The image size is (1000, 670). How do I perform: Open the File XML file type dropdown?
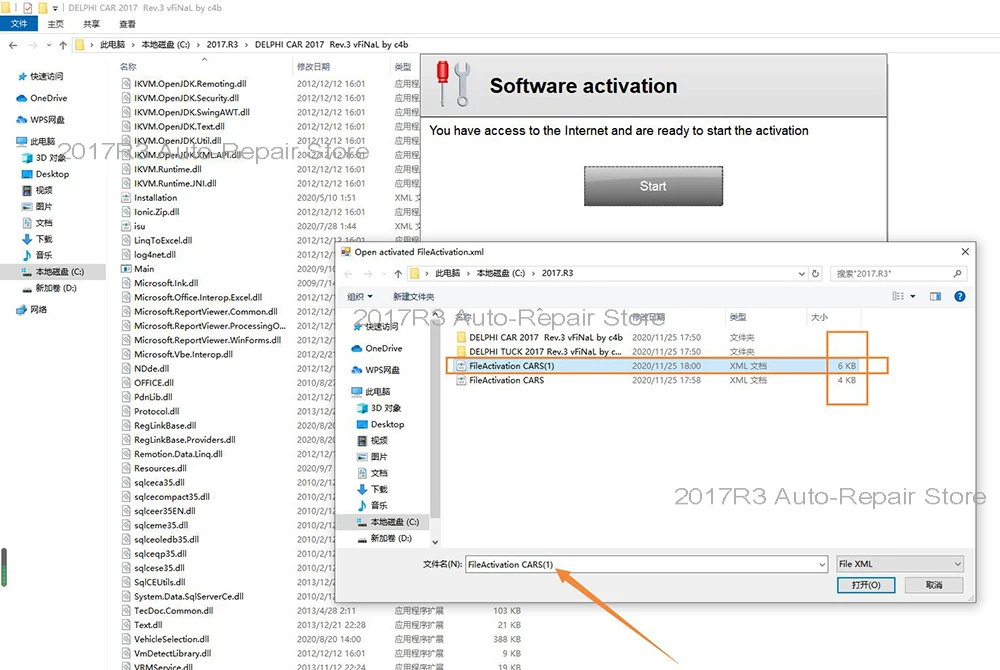(x=899, y=564)
